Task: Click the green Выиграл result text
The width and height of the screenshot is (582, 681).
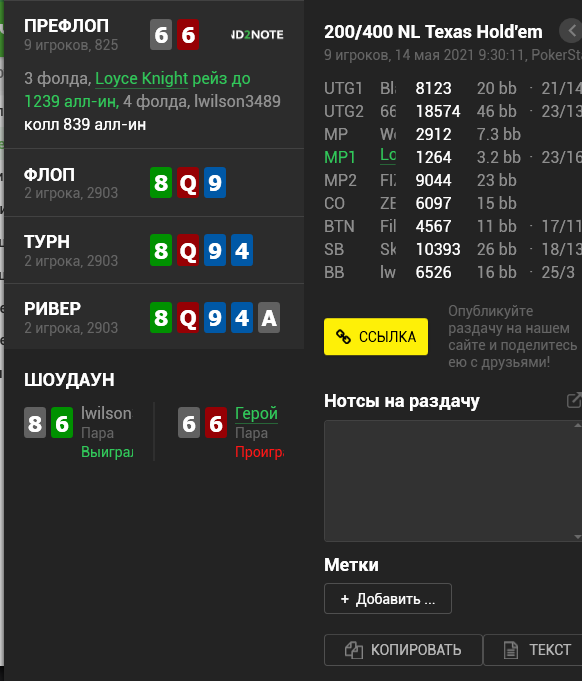Action: 107,452
